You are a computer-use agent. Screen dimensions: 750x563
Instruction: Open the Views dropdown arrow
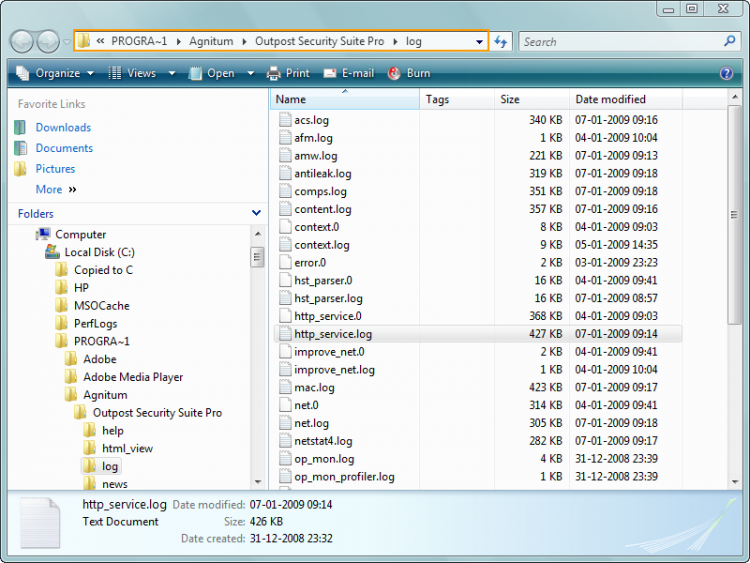pyautogui.click(x=172, y=73)
